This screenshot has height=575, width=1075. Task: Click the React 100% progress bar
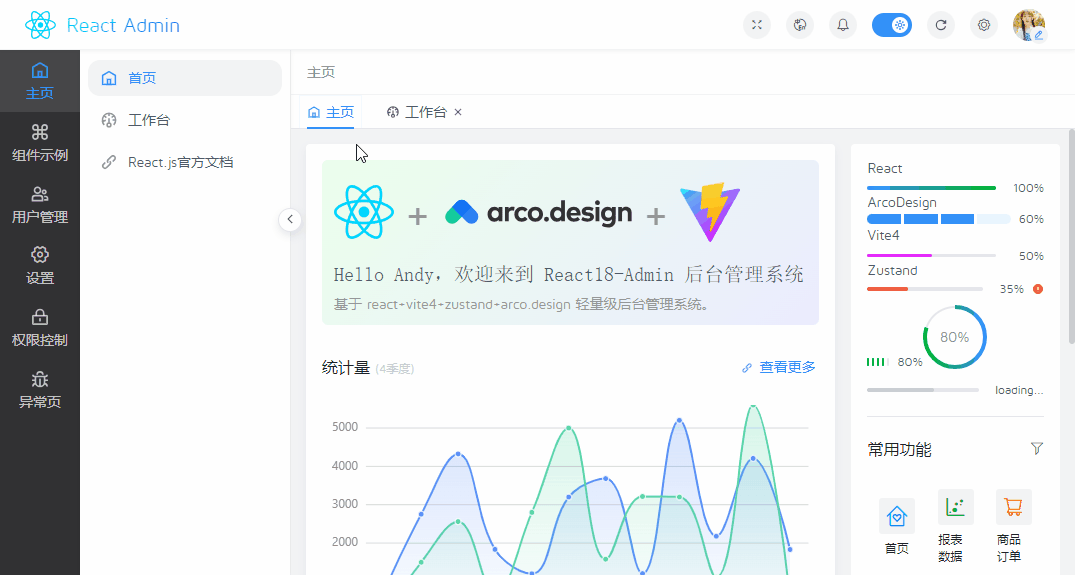(x=931, y=188)
